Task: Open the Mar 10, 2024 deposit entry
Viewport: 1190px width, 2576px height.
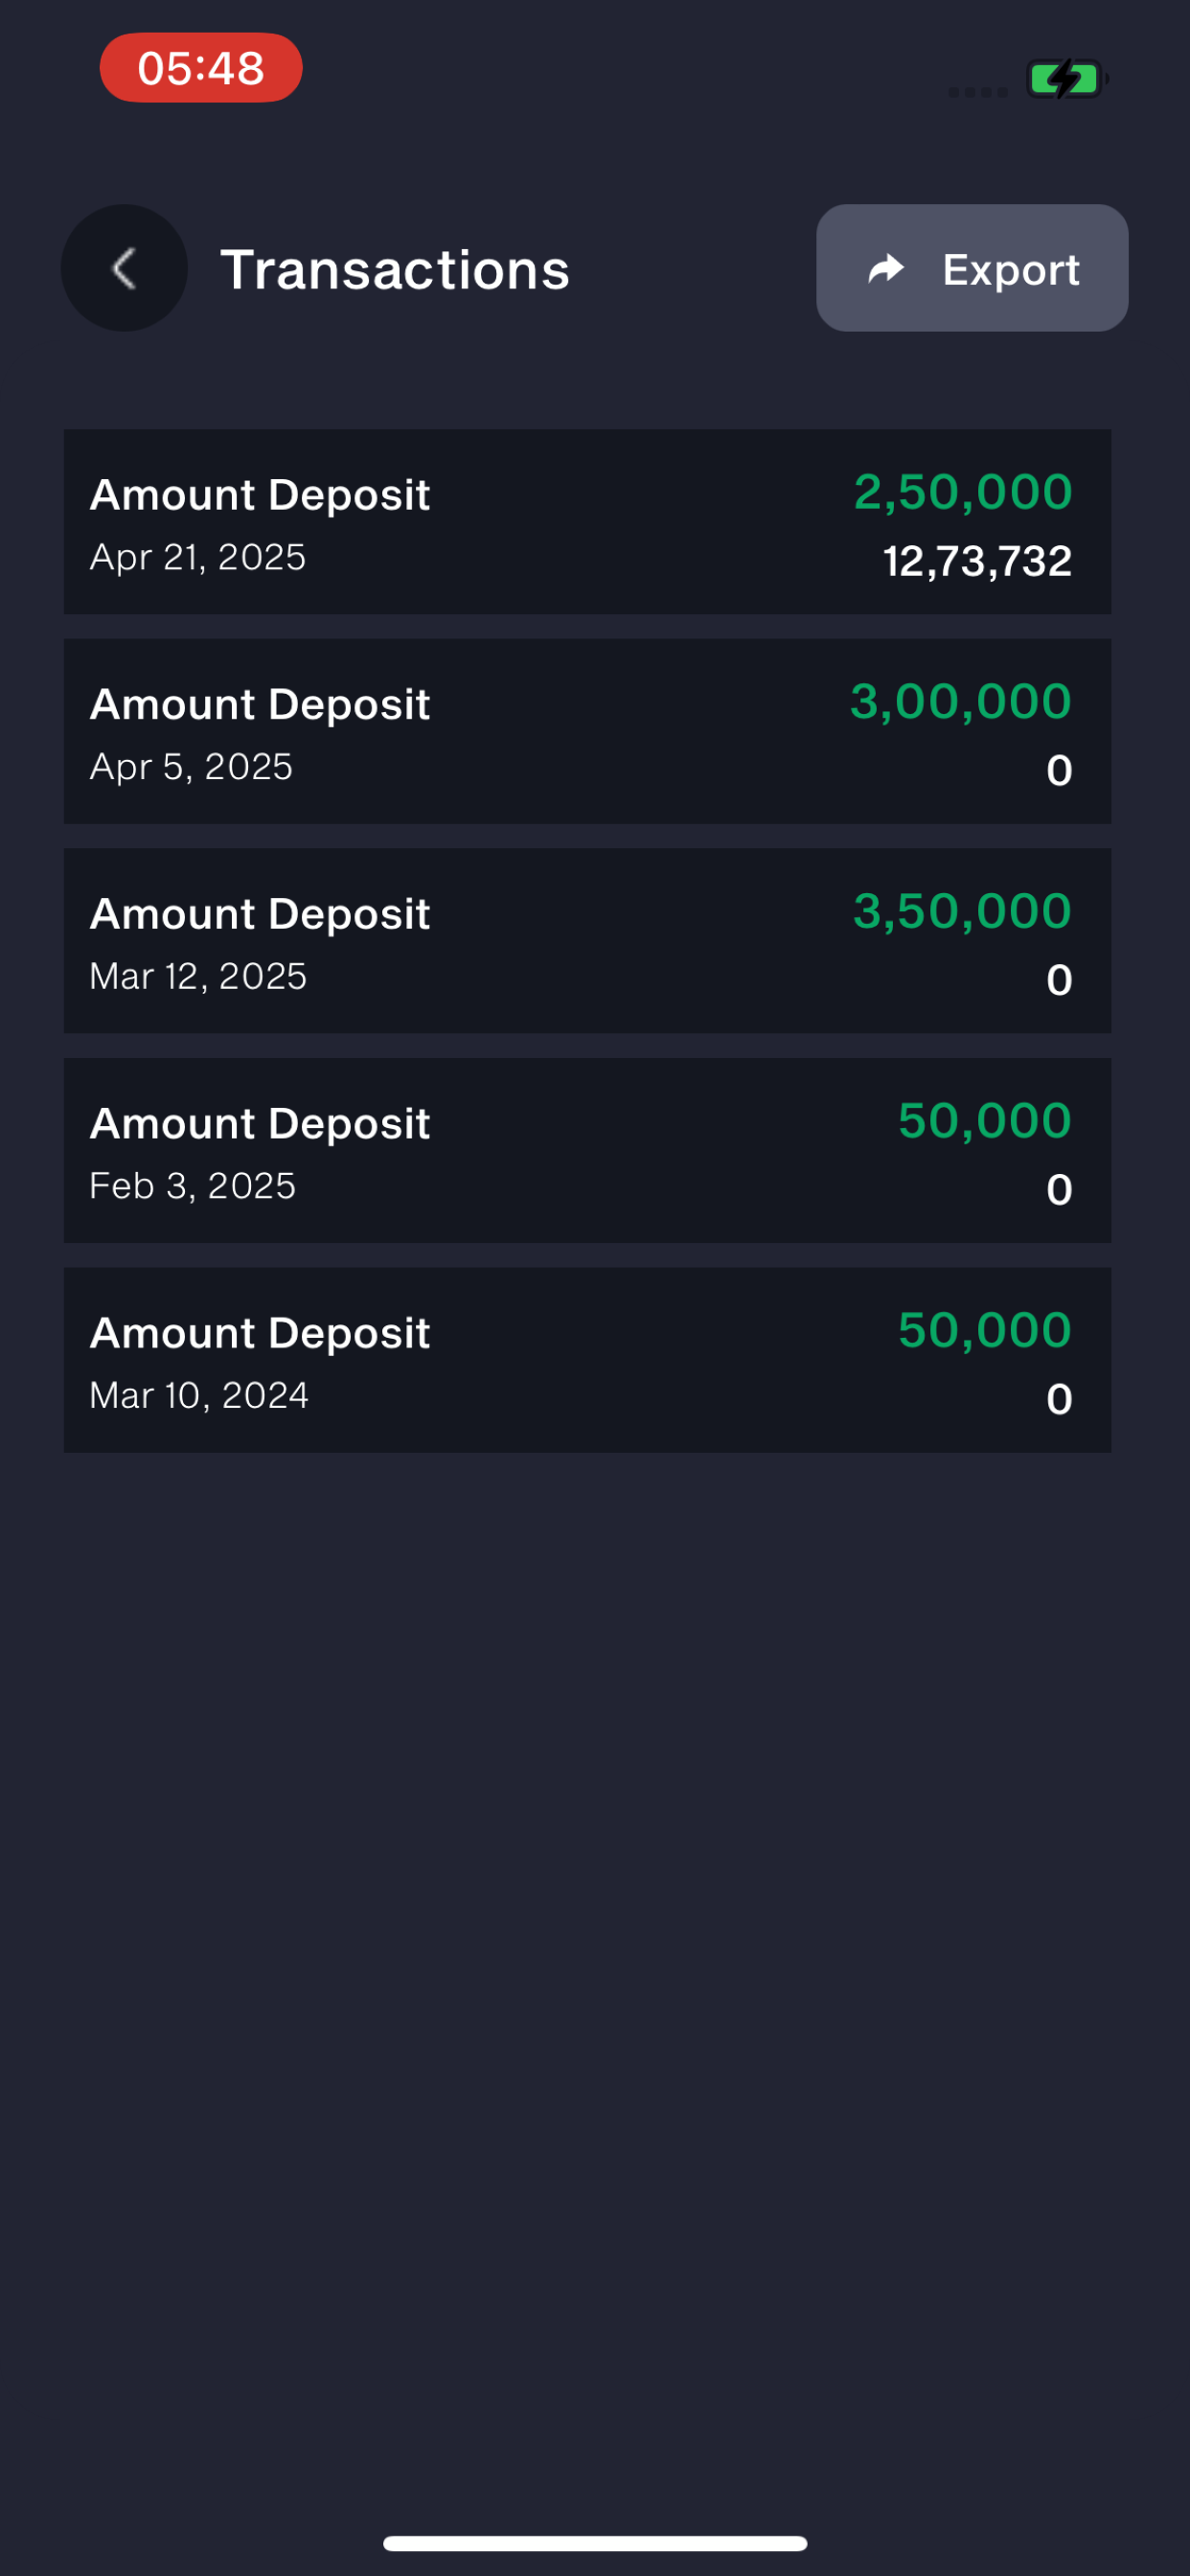Action: click(x=588, y=1360)
